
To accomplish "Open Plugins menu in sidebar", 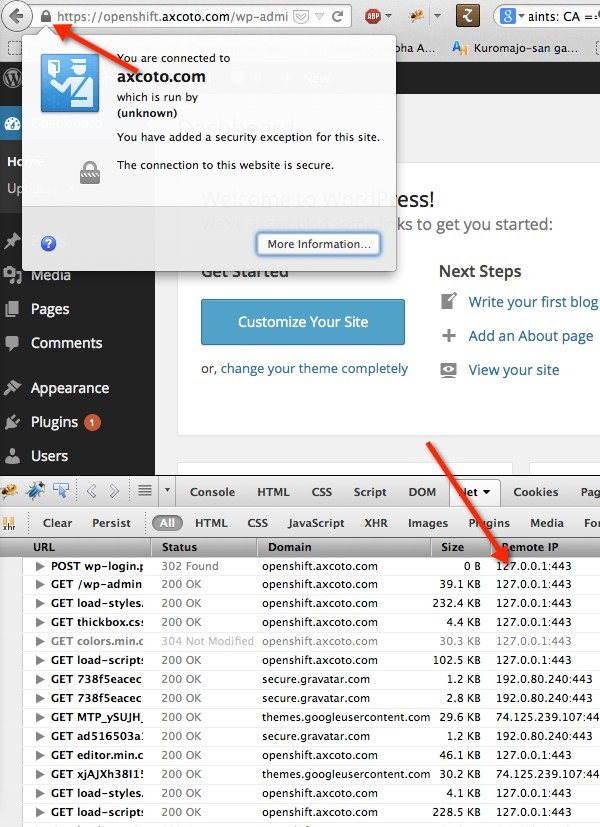I will point(54,422).
